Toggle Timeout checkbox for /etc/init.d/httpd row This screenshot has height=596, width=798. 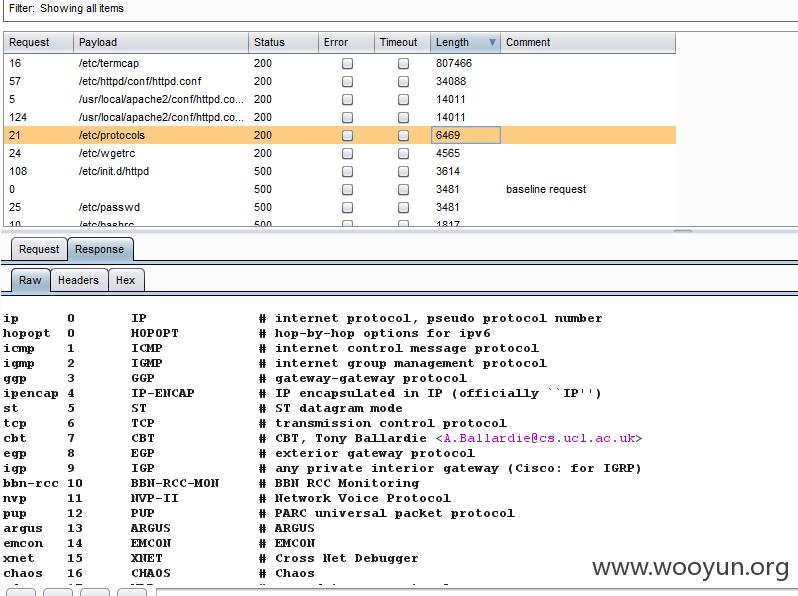tap(403, 172)
